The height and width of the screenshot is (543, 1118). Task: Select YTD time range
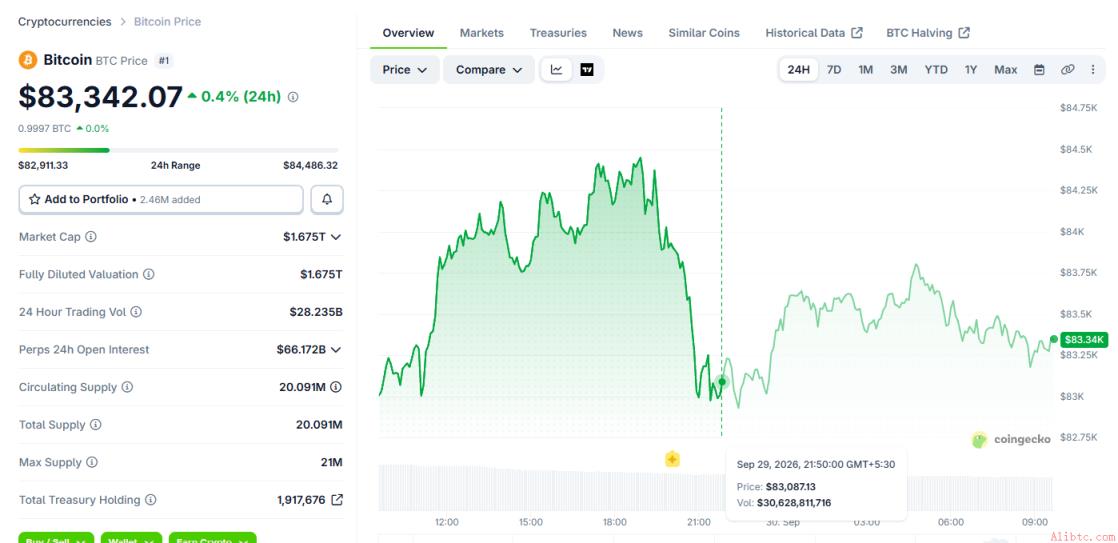pyautogui.click(x=936, y=70)
